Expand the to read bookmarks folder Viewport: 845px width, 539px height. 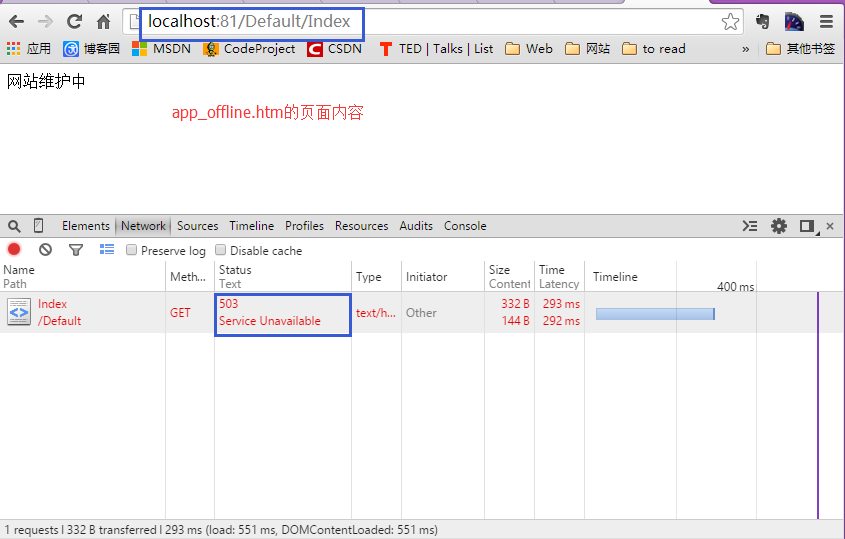click(x=654, y=49)
